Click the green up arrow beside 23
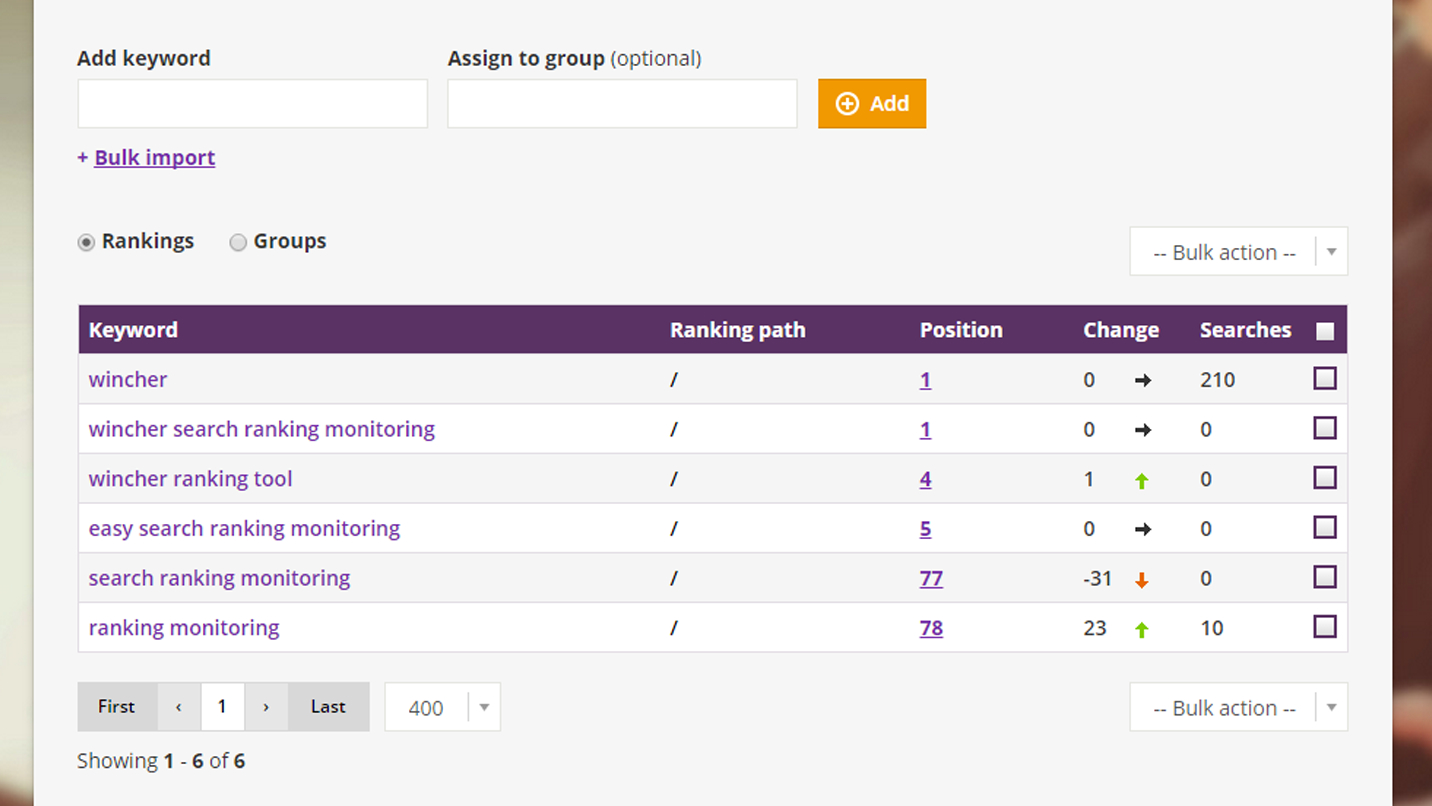This screenshot has height=806, width=1432. [1142, 630]
